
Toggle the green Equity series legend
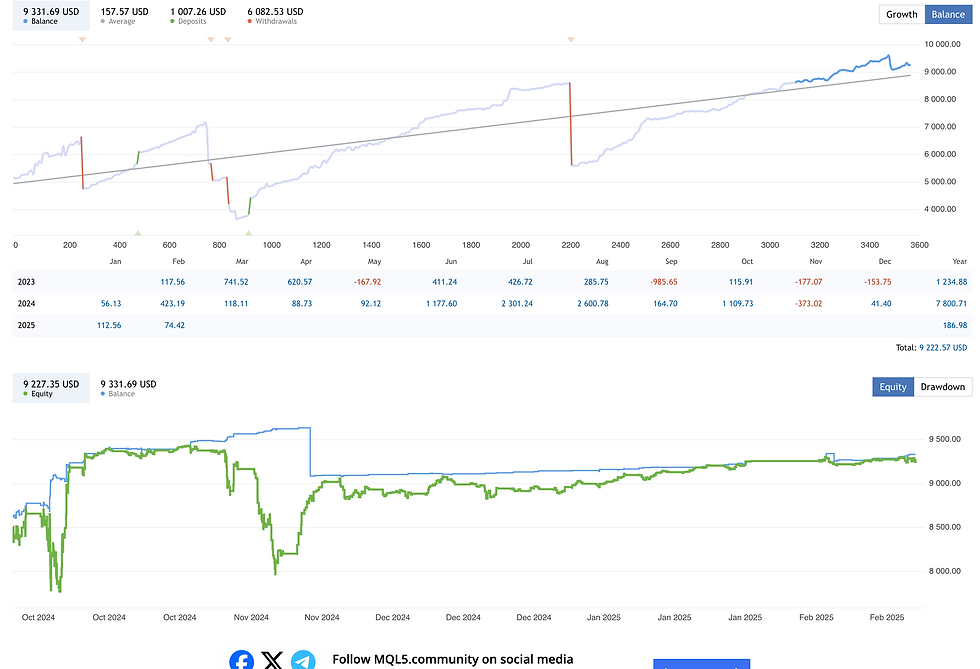[x=27, y=392]
